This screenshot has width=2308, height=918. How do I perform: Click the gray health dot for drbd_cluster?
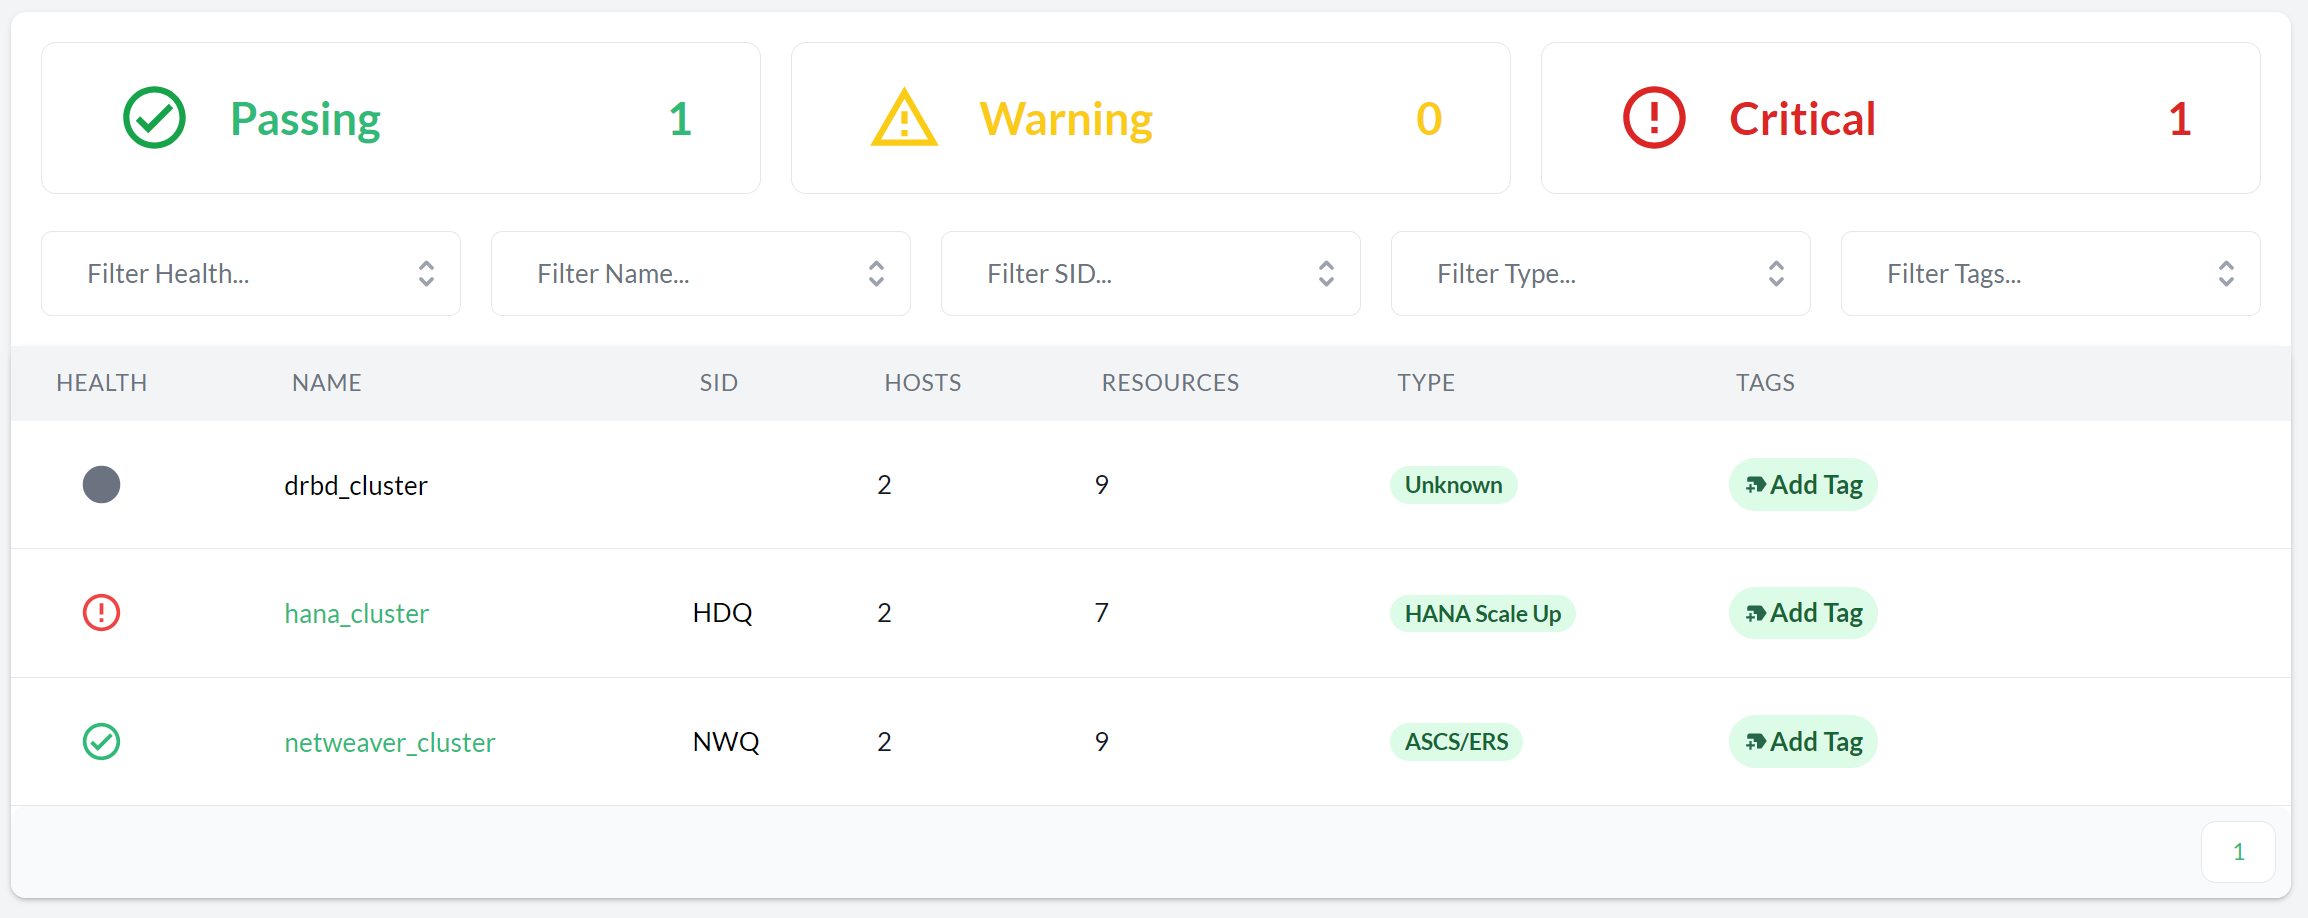tap(101, 485)
